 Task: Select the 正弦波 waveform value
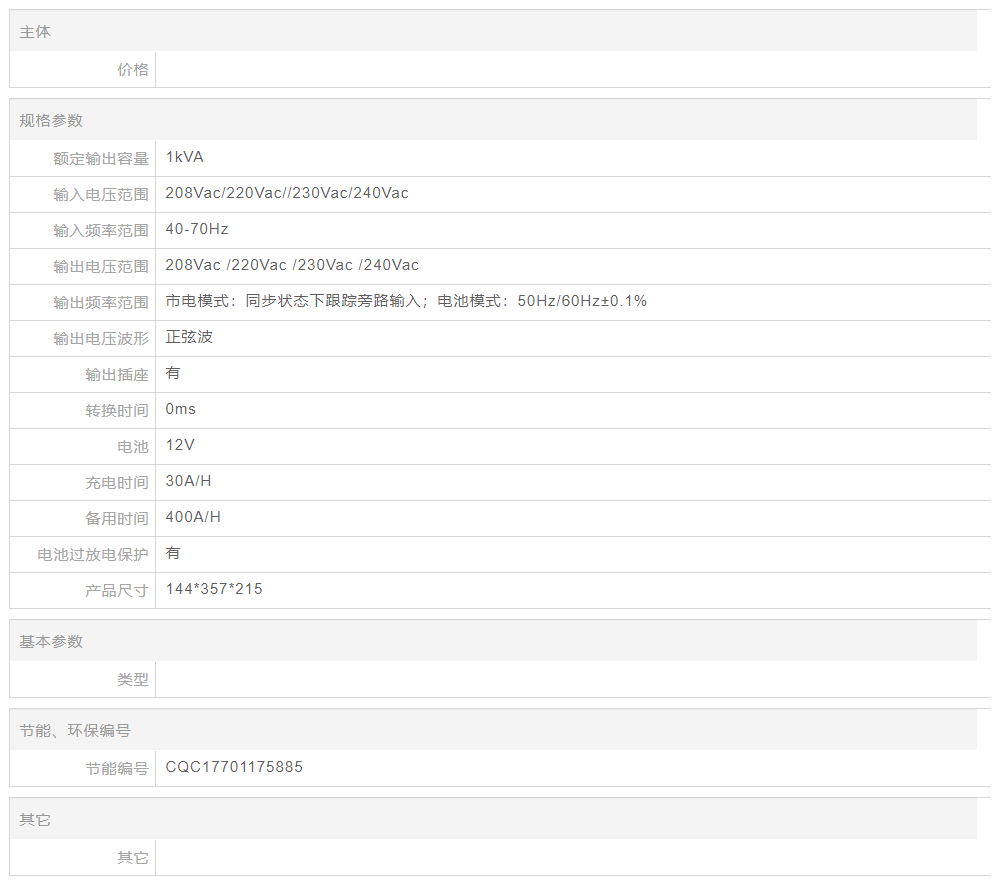click(x=189, y=337)
